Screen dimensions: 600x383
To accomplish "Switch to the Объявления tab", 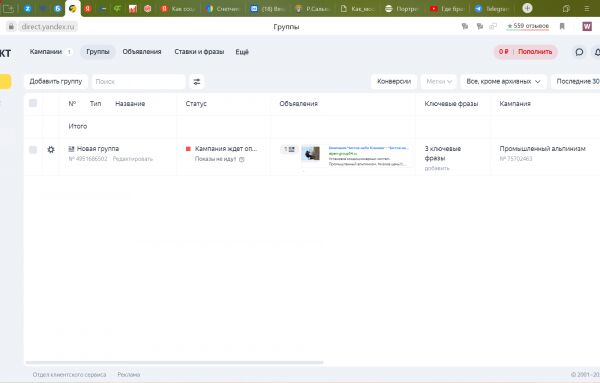I will [142, 52].
